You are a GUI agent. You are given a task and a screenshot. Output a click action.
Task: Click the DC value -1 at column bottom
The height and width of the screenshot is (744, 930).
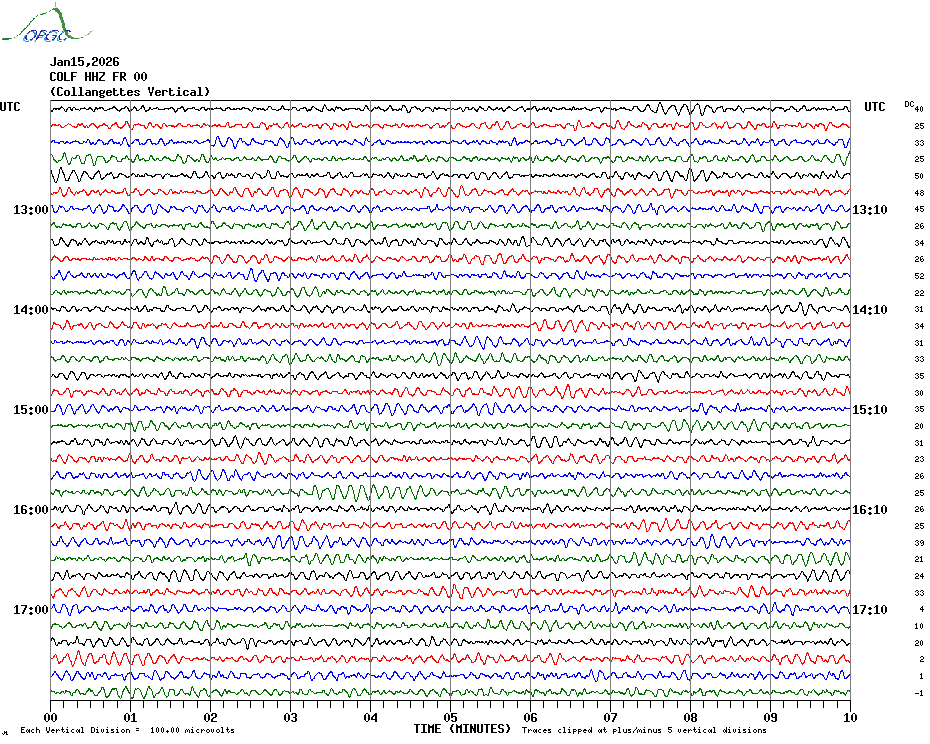tap(918, 693)
